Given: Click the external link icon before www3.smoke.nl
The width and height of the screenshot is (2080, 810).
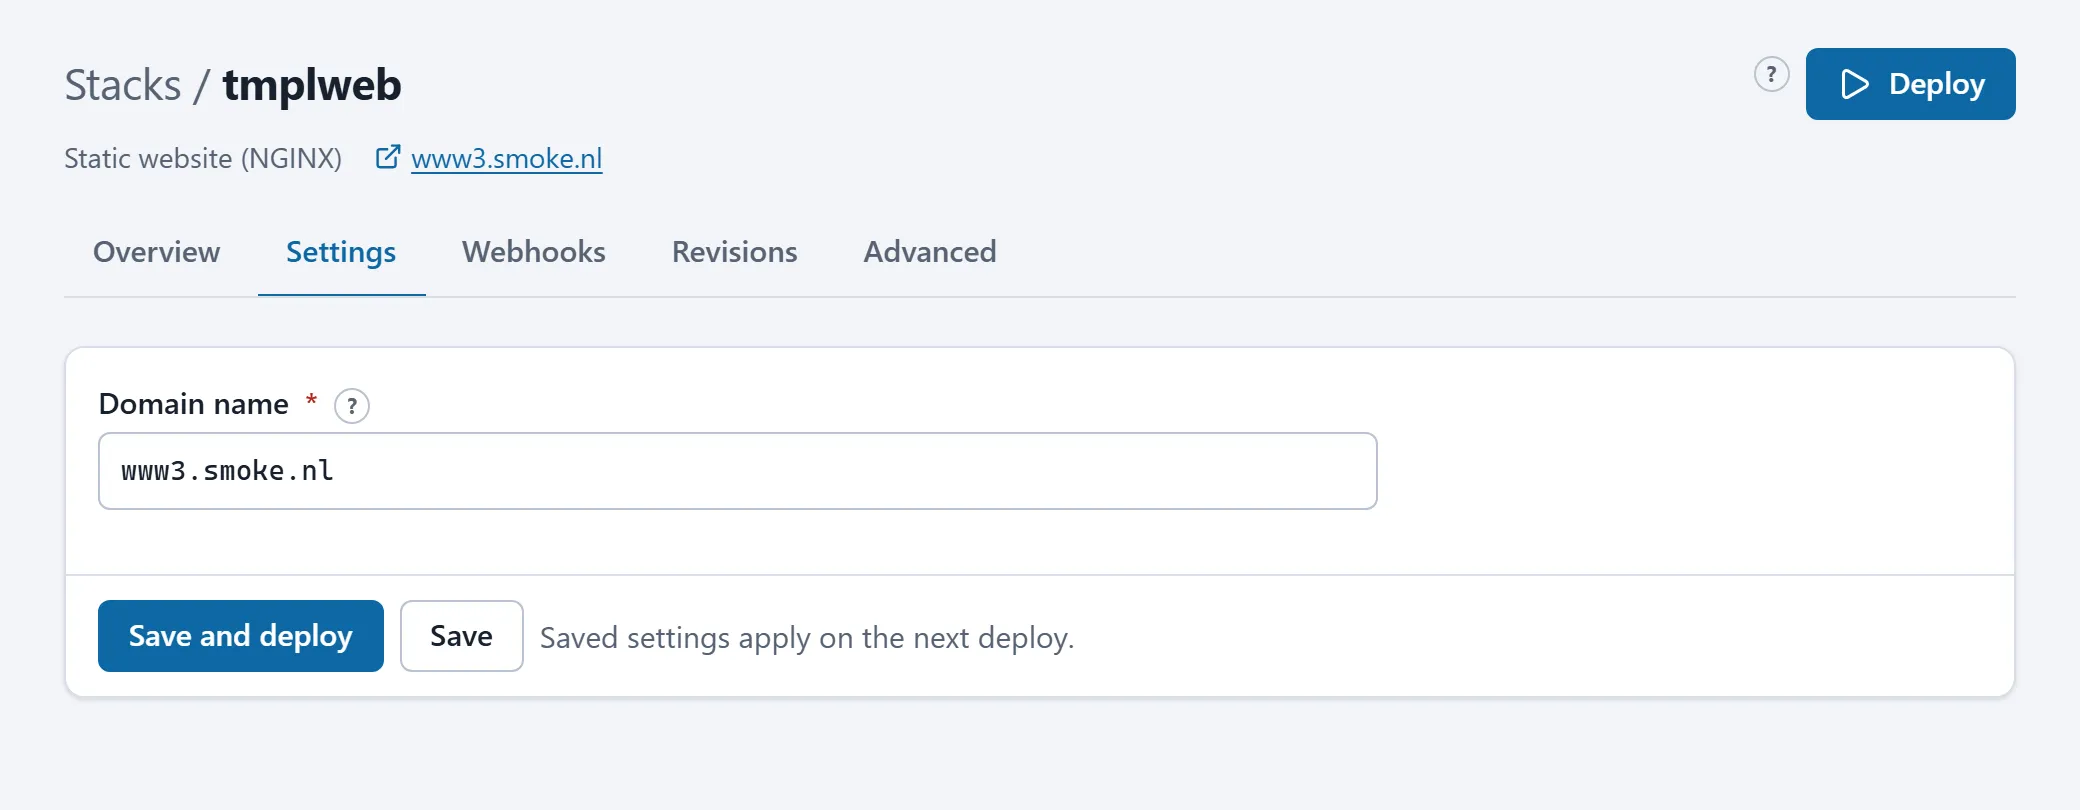Looking at the screenshot, I should 388,157.
